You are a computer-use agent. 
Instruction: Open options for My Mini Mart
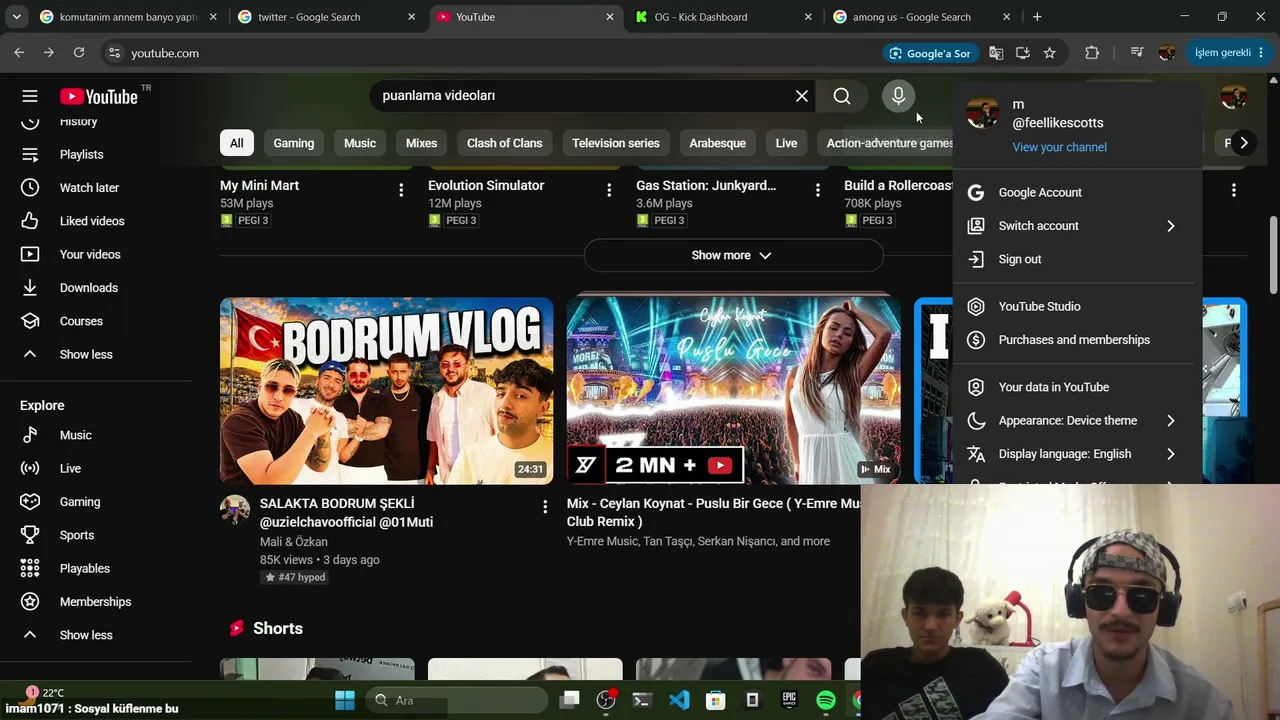coord(401,190)
